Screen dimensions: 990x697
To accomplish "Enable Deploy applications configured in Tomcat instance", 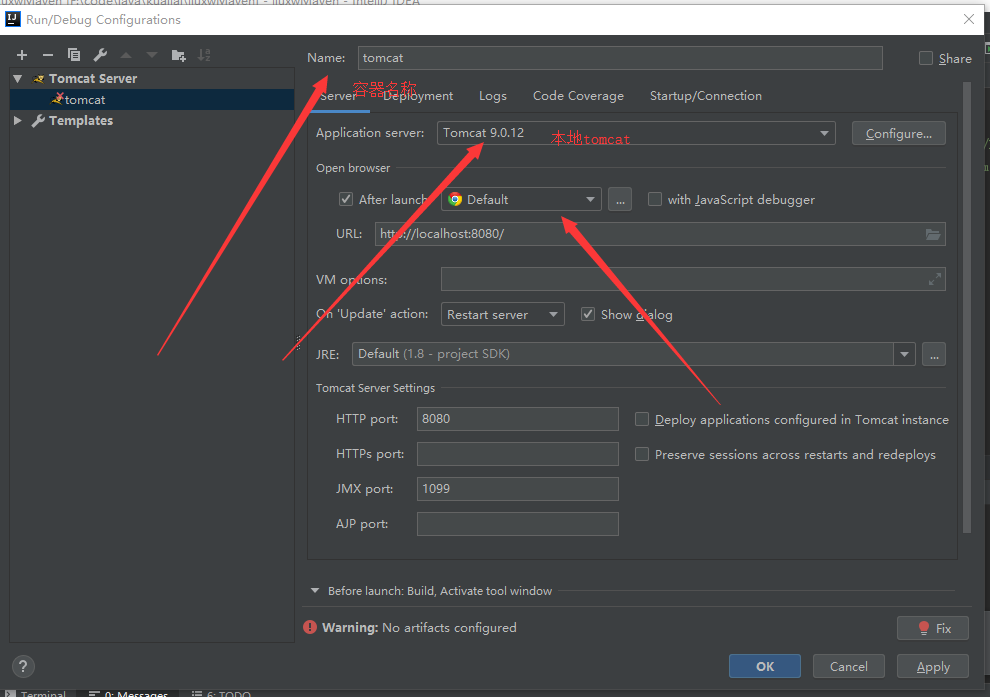I will [x=641, y=419].
